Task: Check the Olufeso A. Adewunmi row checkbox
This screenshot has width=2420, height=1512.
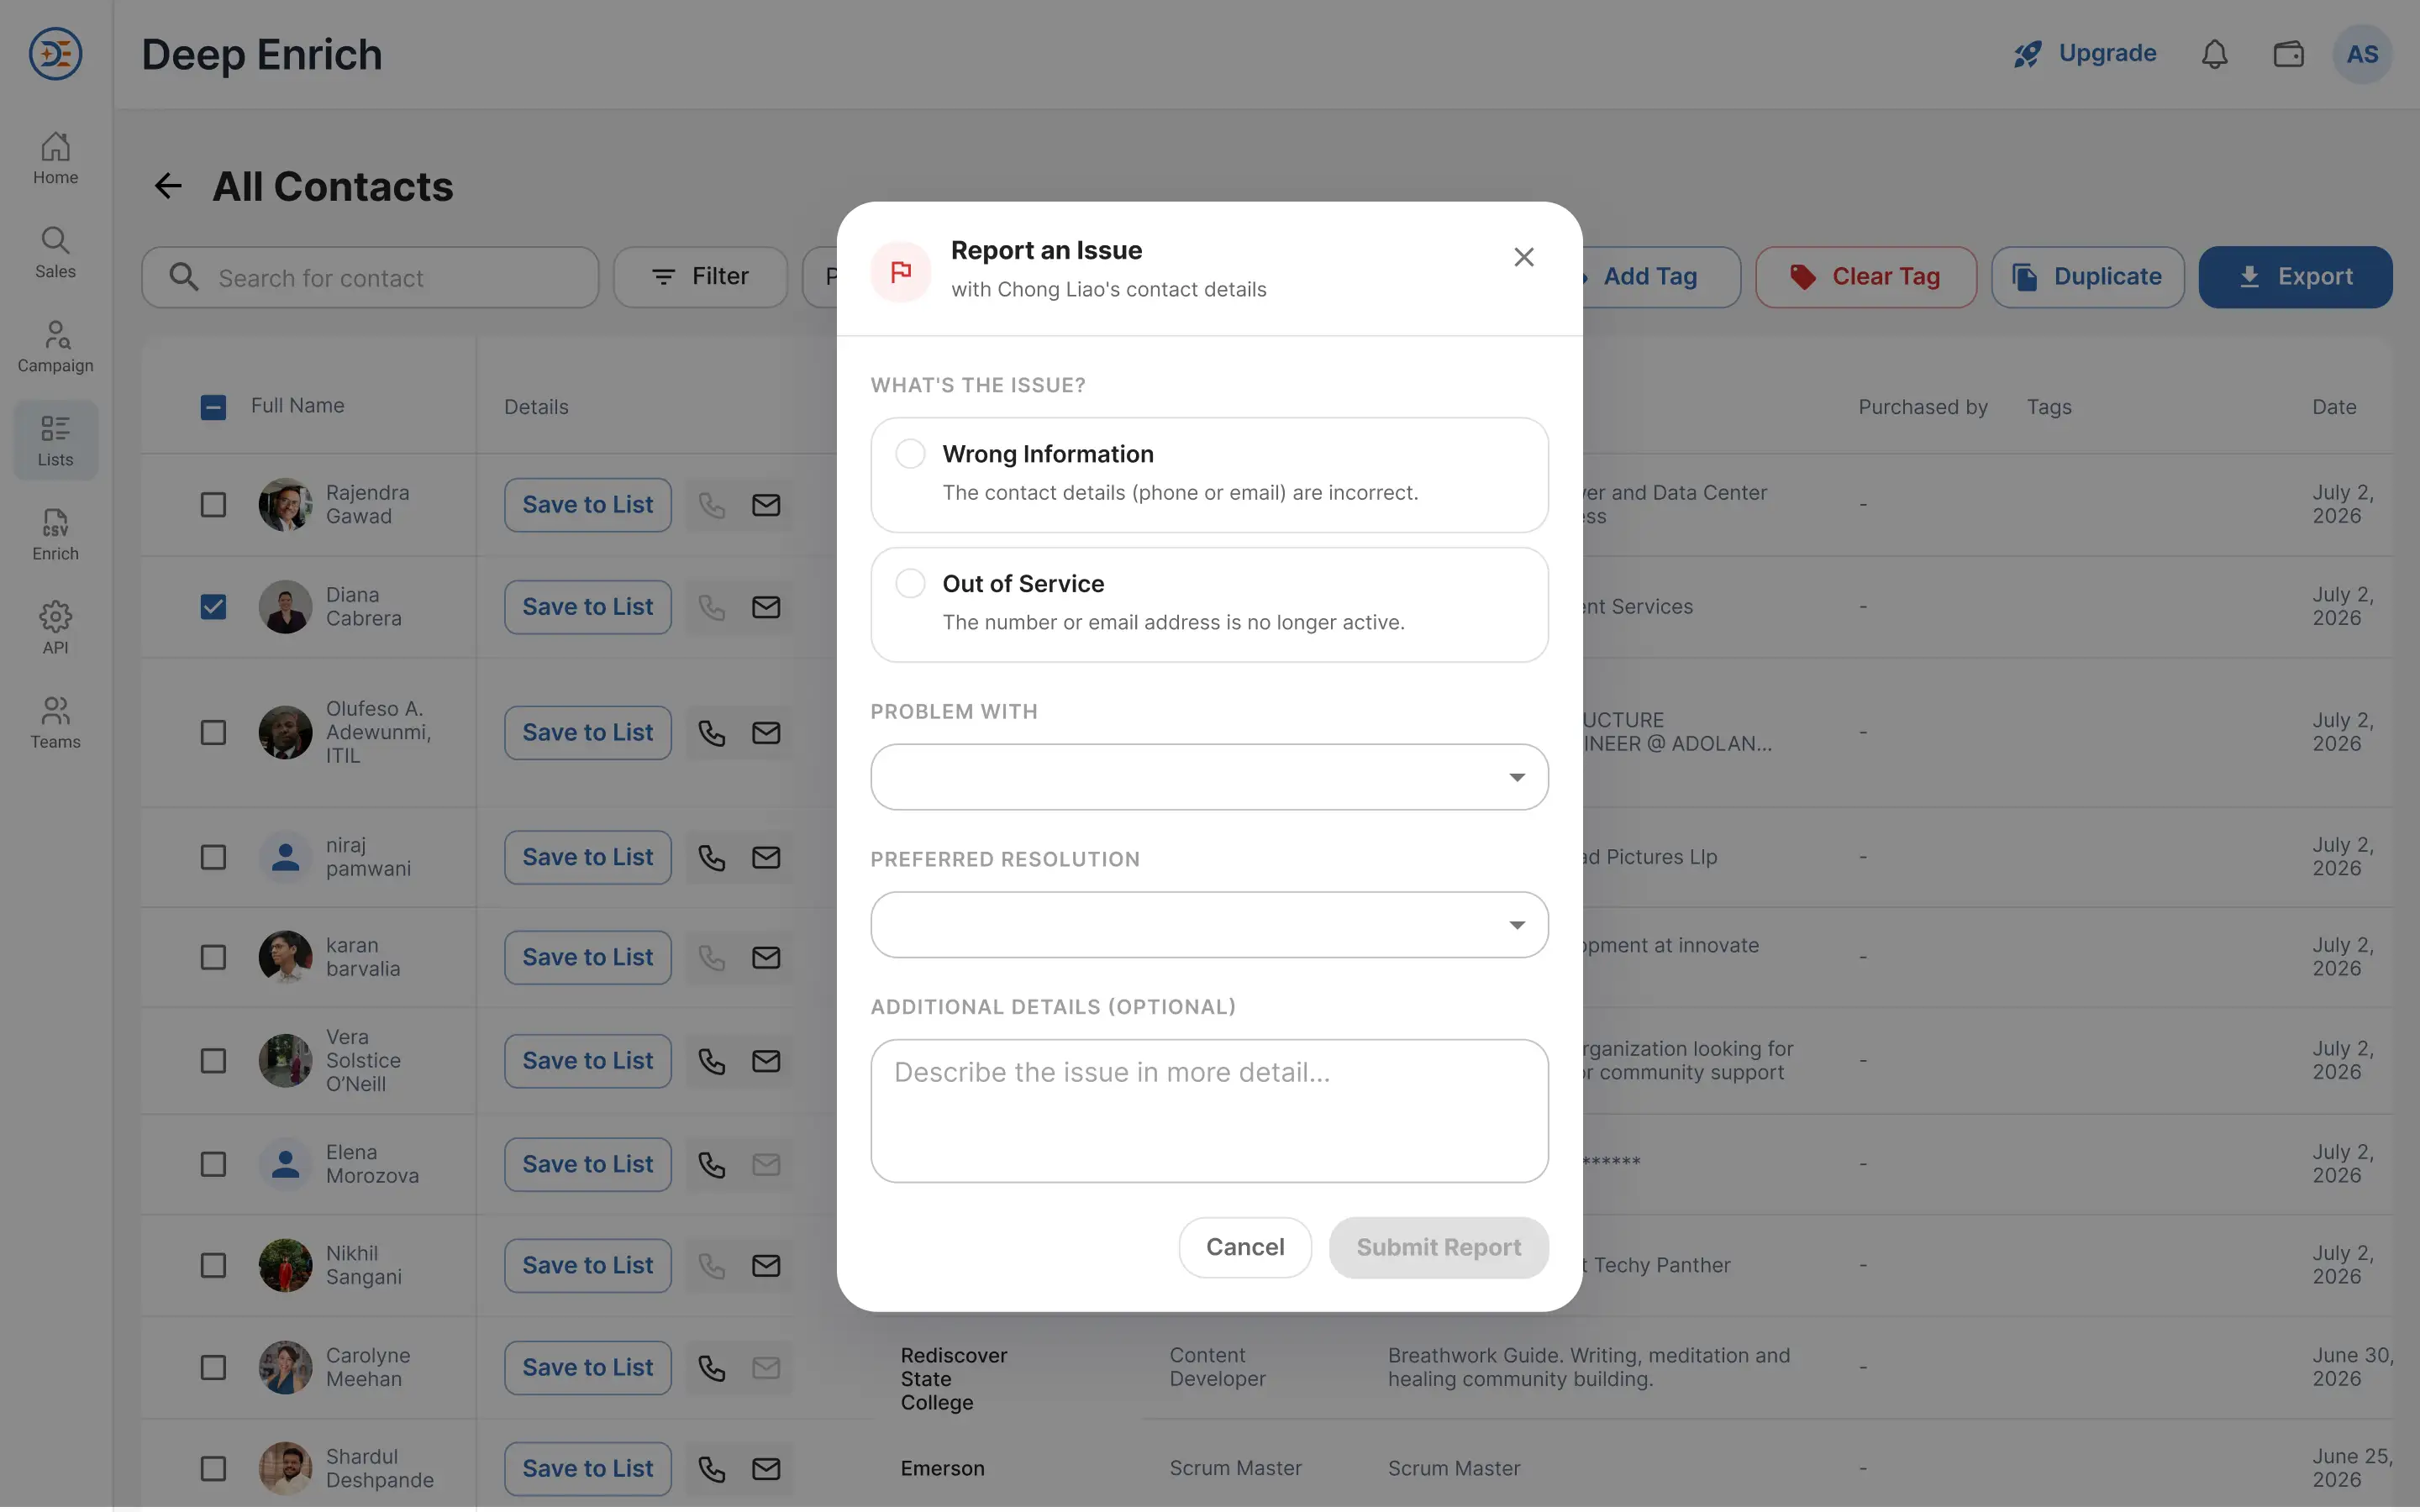Action: [x=213, y=733]
